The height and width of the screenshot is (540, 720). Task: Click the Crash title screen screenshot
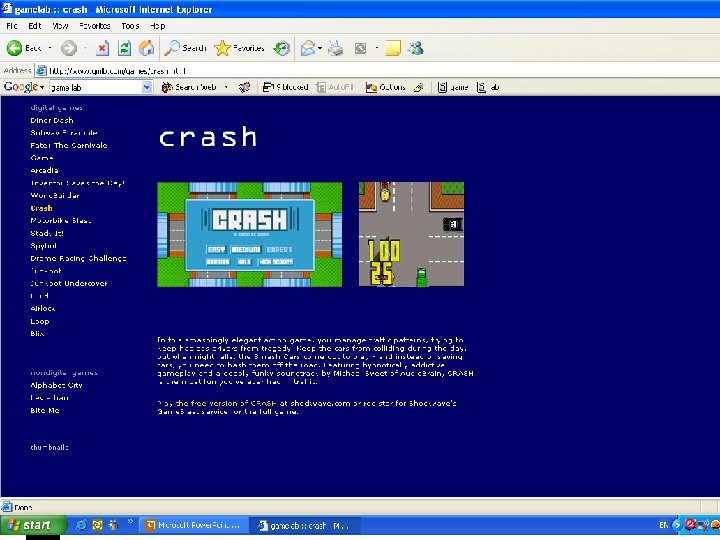[249, 234]
